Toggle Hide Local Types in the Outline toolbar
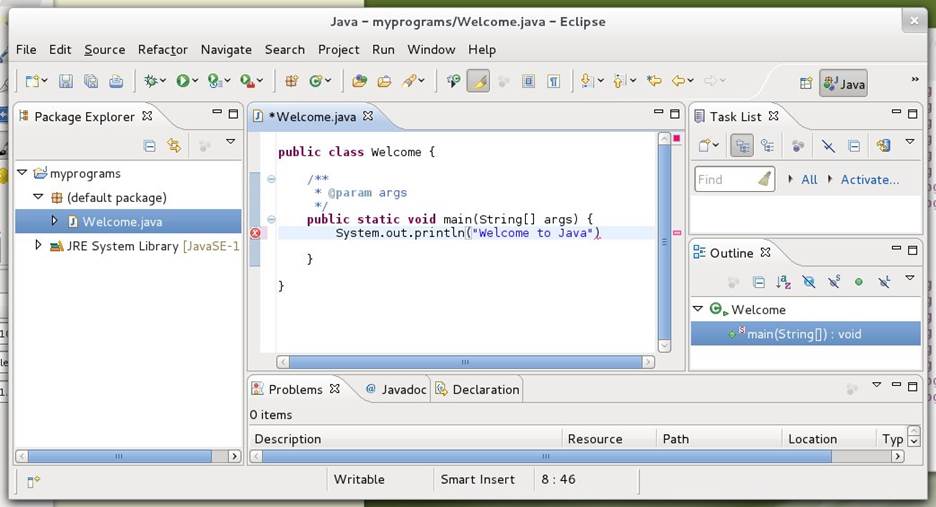Screen dimensions: 936x507 point(884,282)
